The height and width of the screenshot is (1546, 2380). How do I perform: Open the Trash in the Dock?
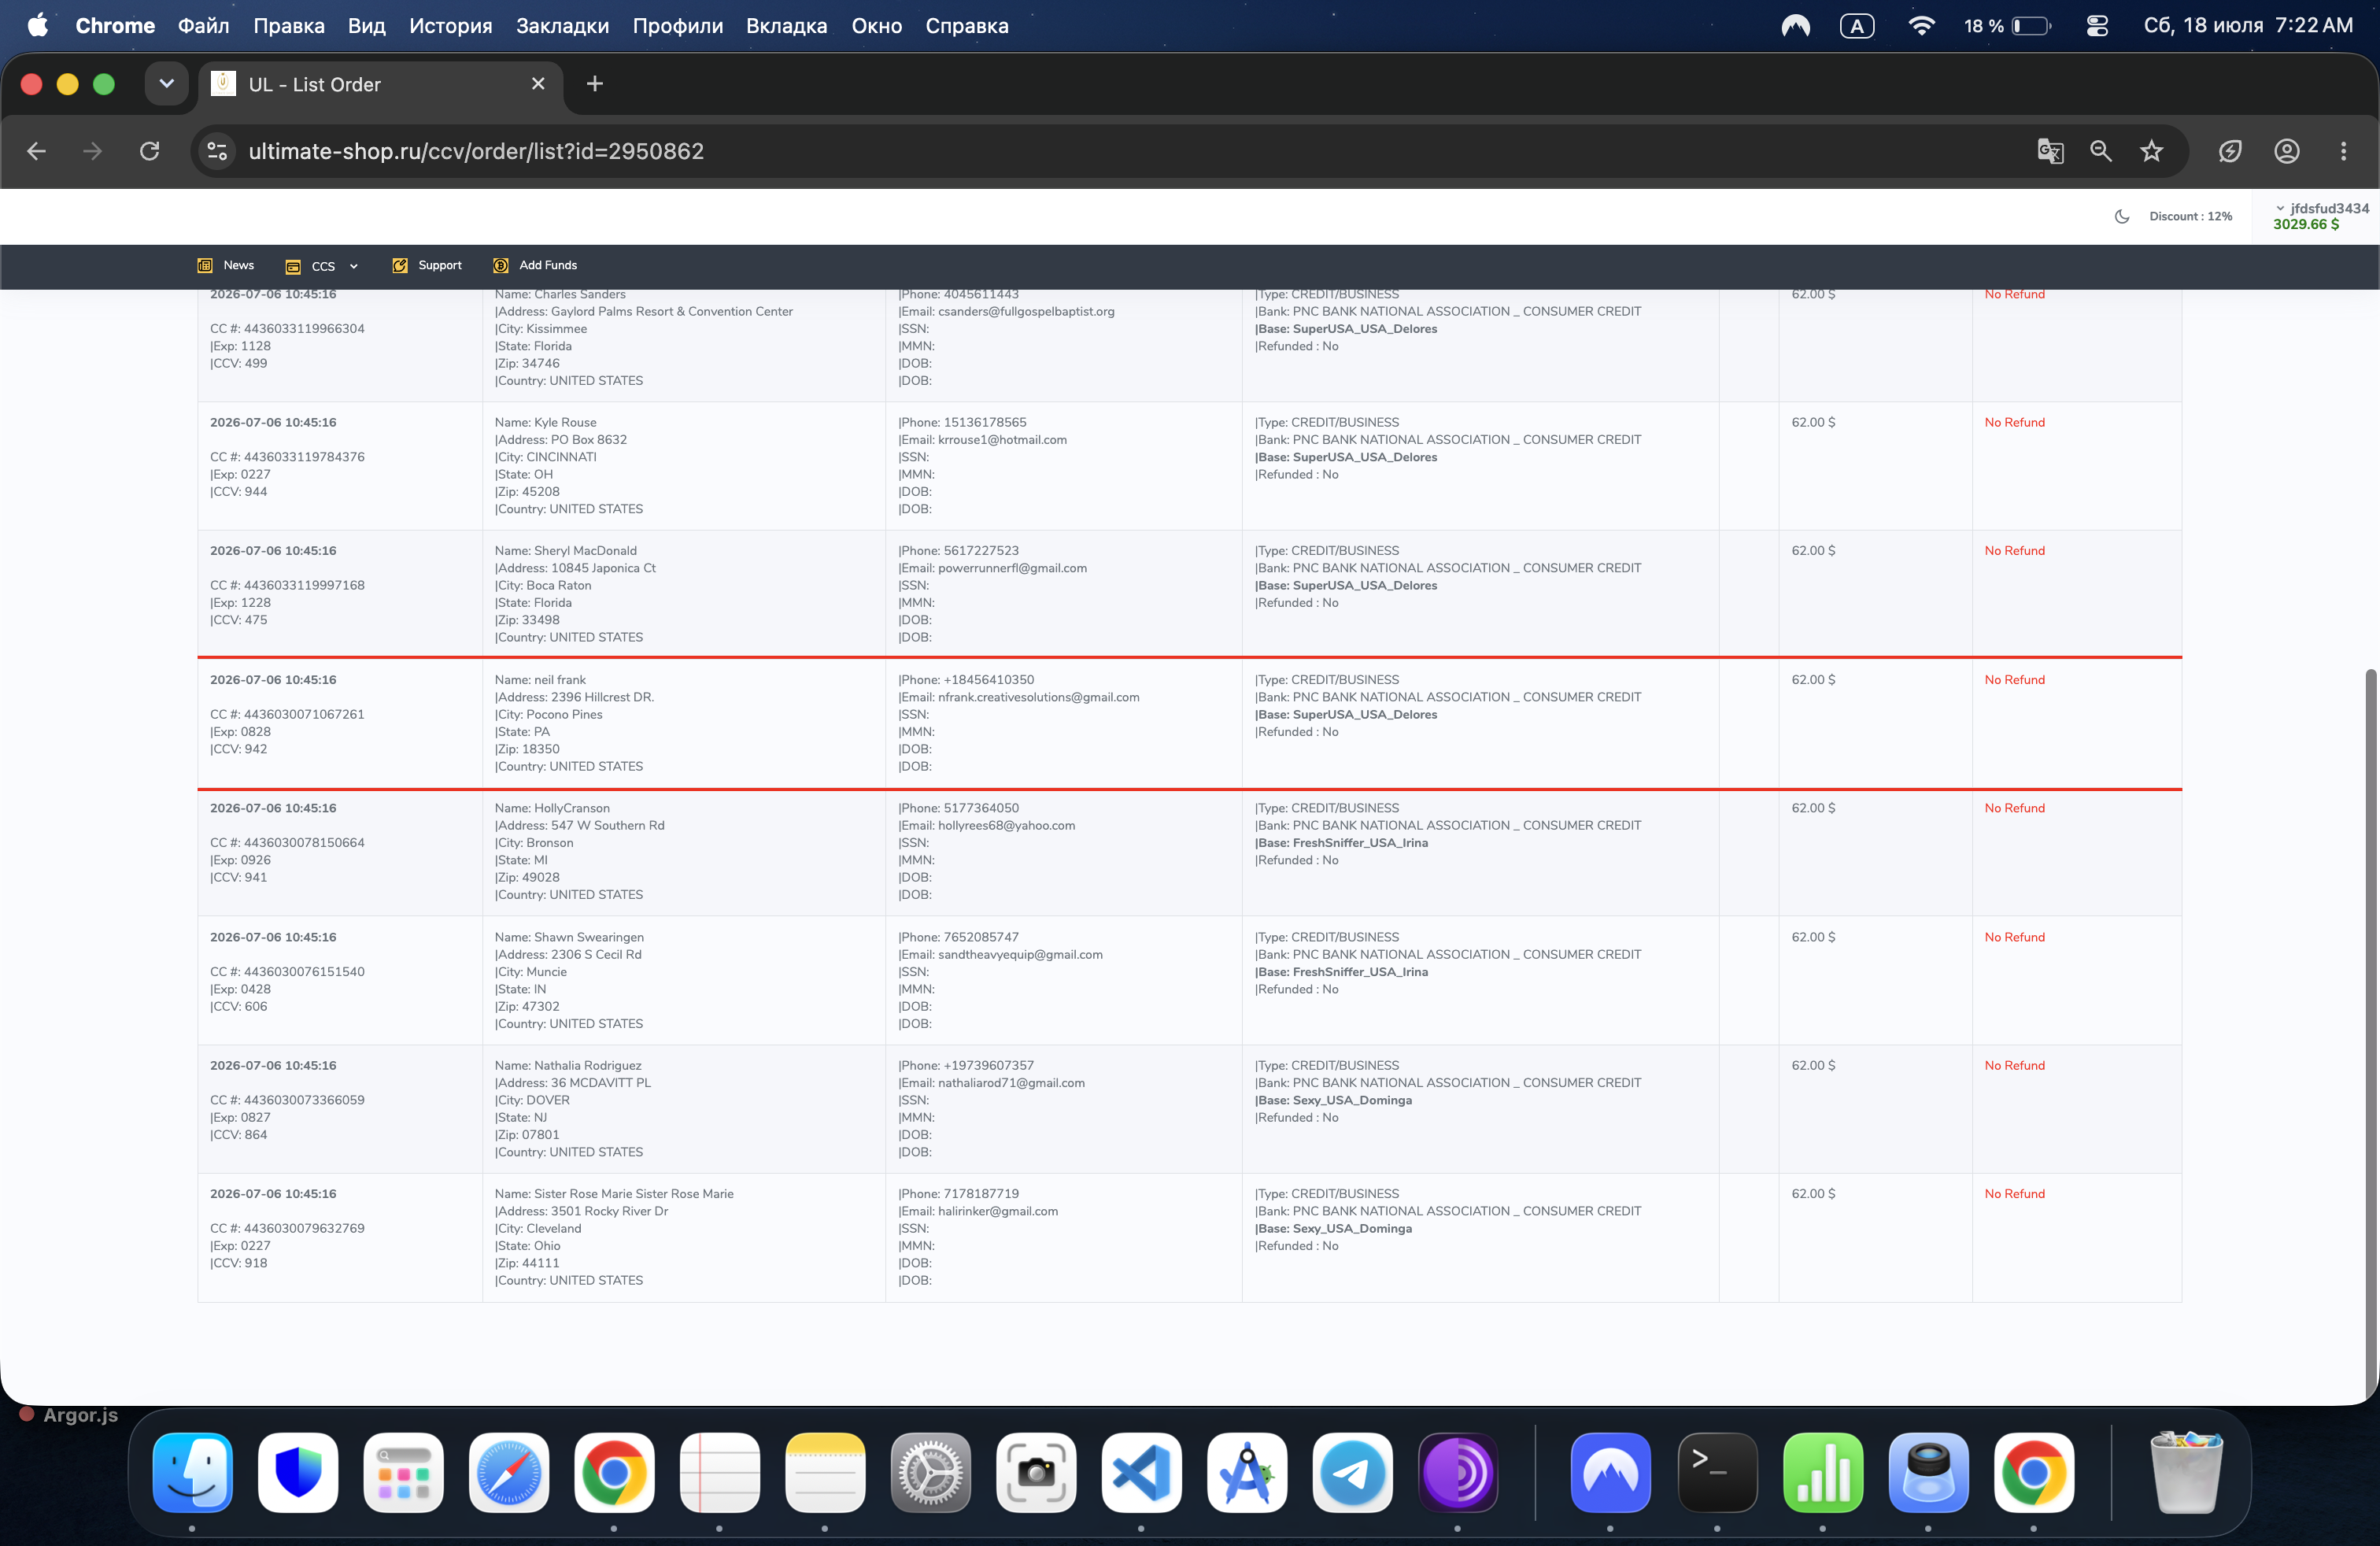pos(2186,1472)
